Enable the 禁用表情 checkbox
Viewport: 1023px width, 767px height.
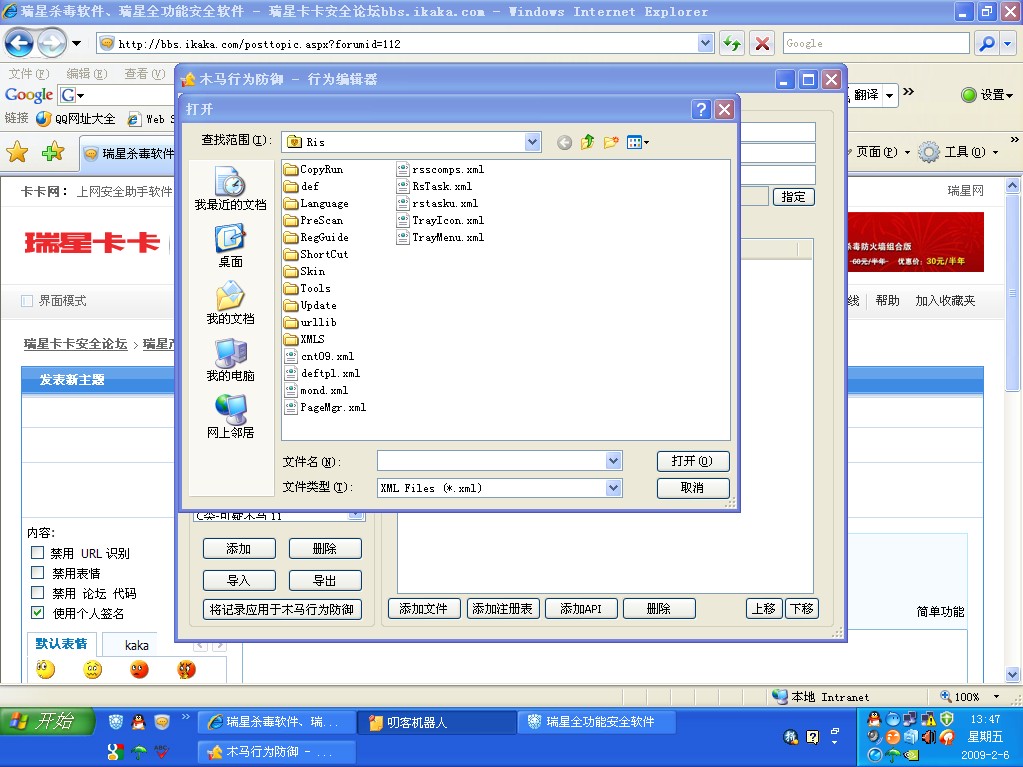pyautogui.click(x=38, y=573)
